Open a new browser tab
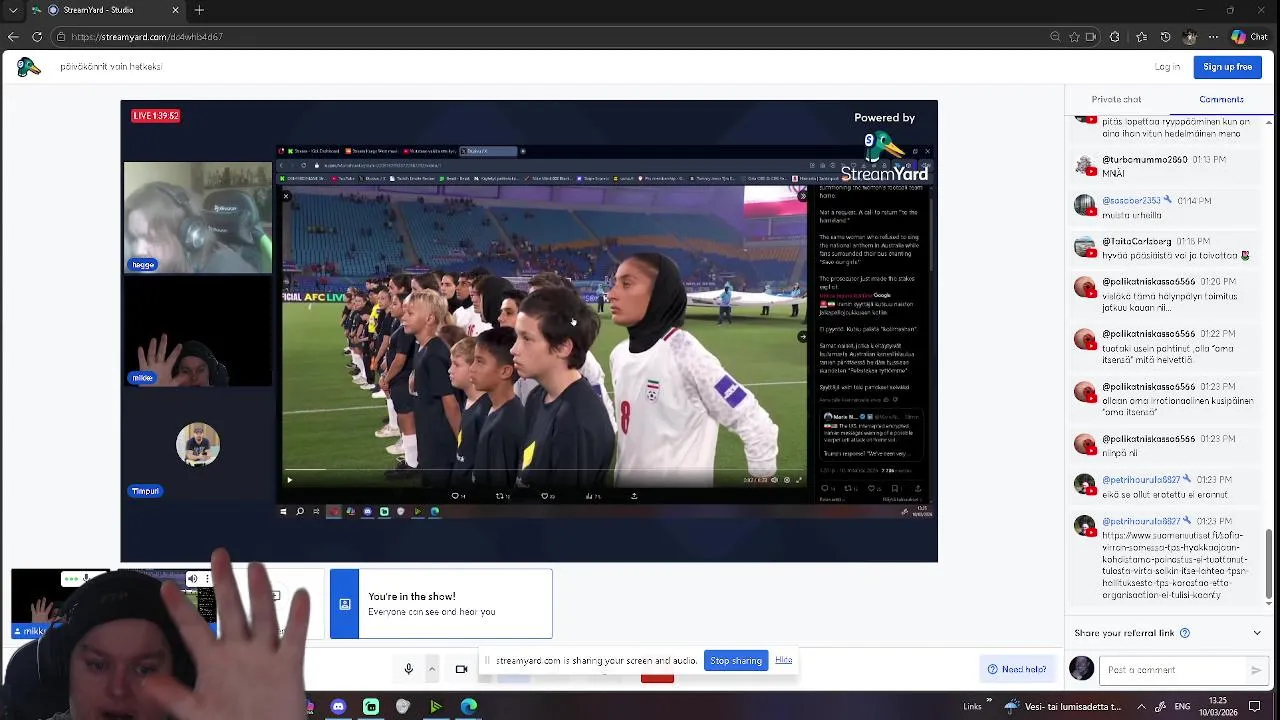1280x720 pixels. point(199,10)
